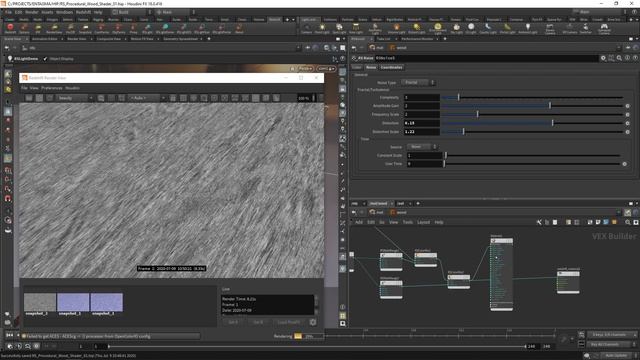Click the Complexity value field
This screenshot has height=360, width=640.
pyautogui.click(x=422, y=98)
